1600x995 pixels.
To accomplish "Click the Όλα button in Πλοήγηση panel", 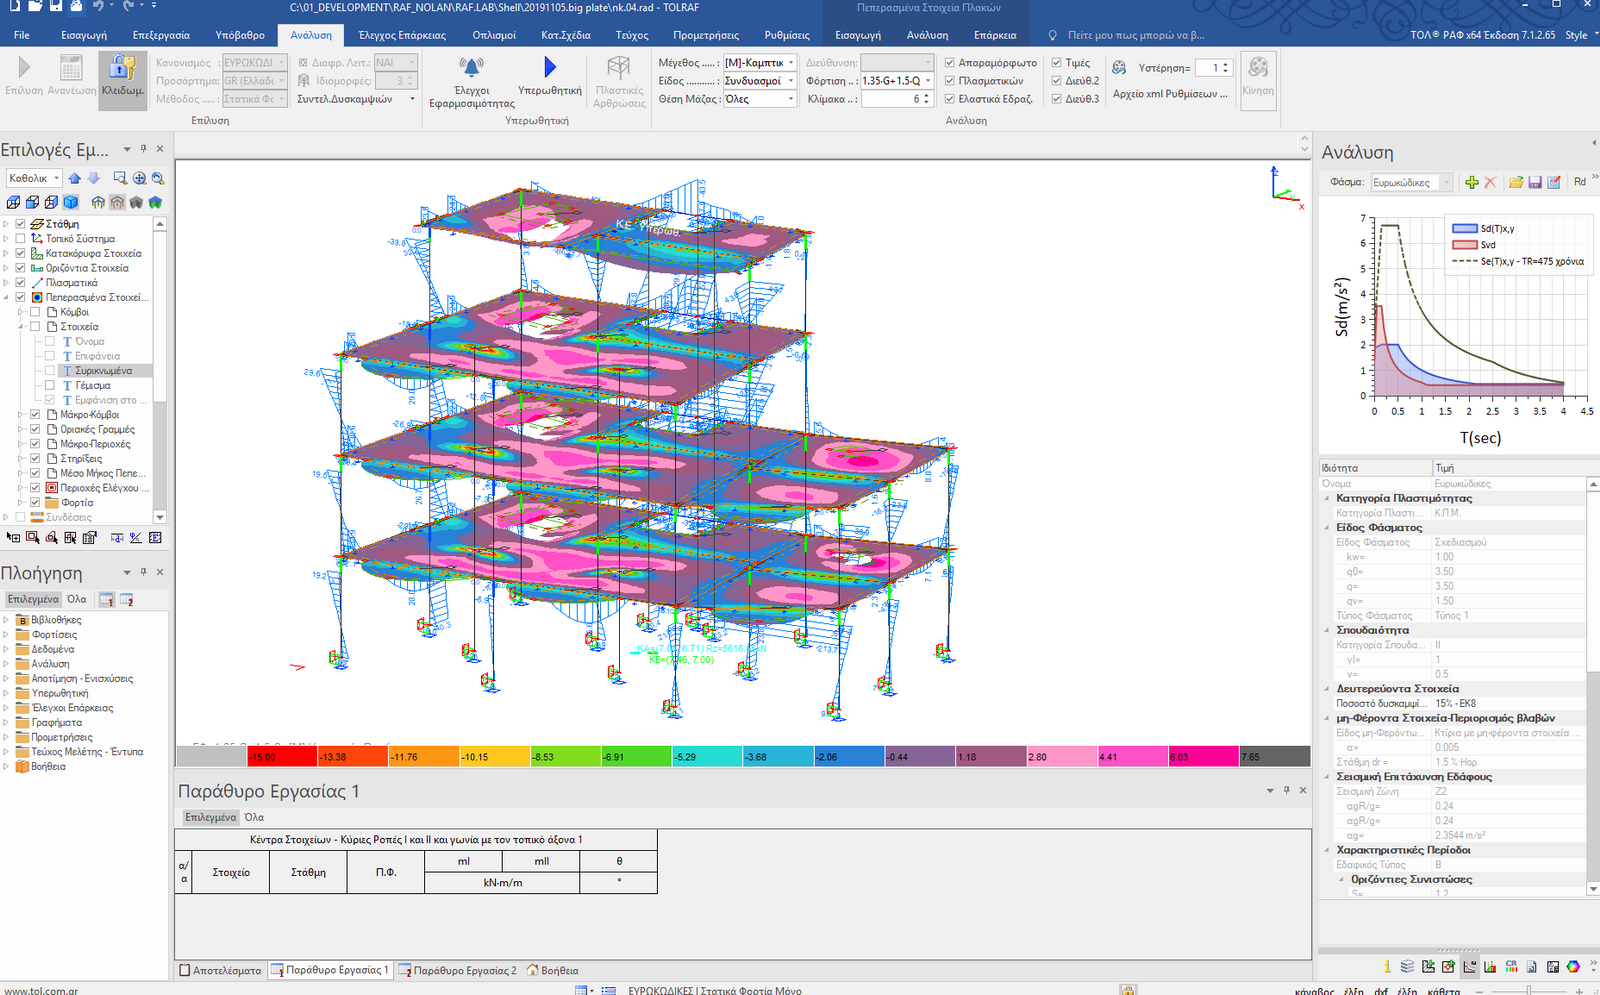I will [76, 599].
